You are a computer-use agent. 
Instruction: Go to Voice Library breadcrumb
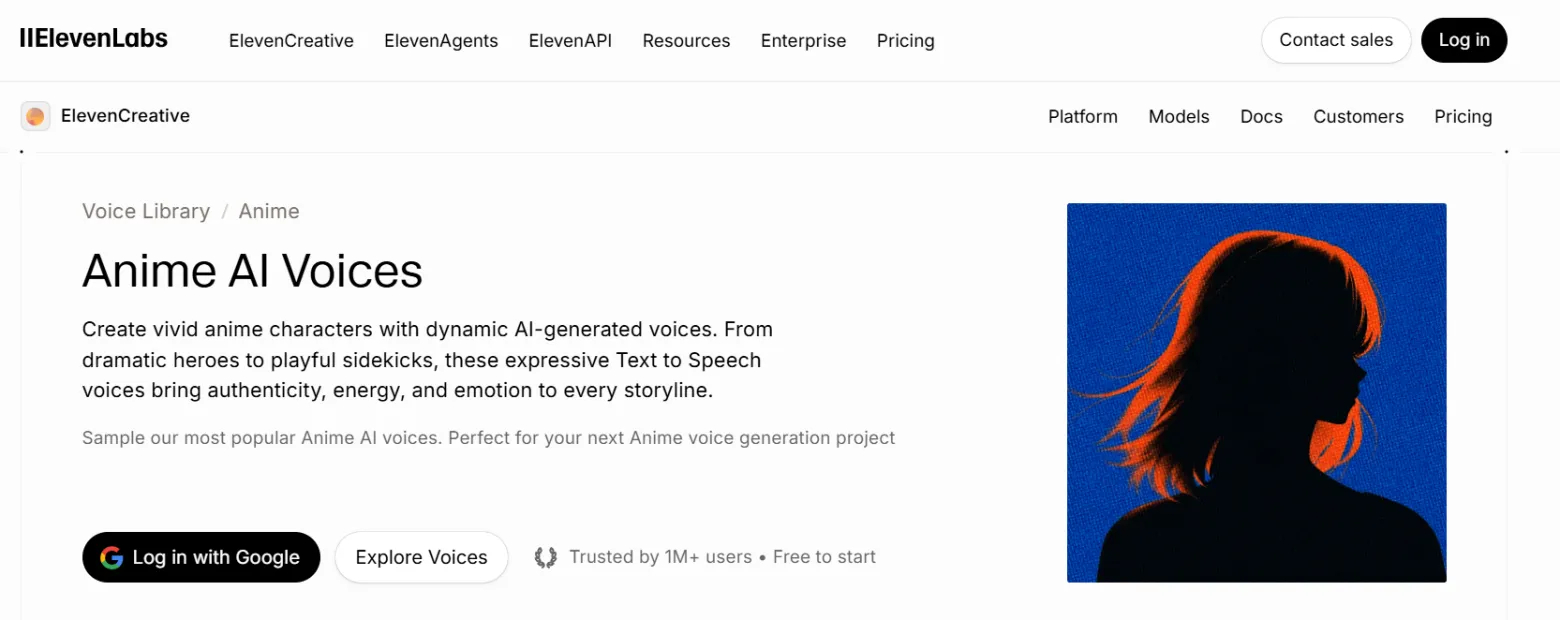pos(146,211)
